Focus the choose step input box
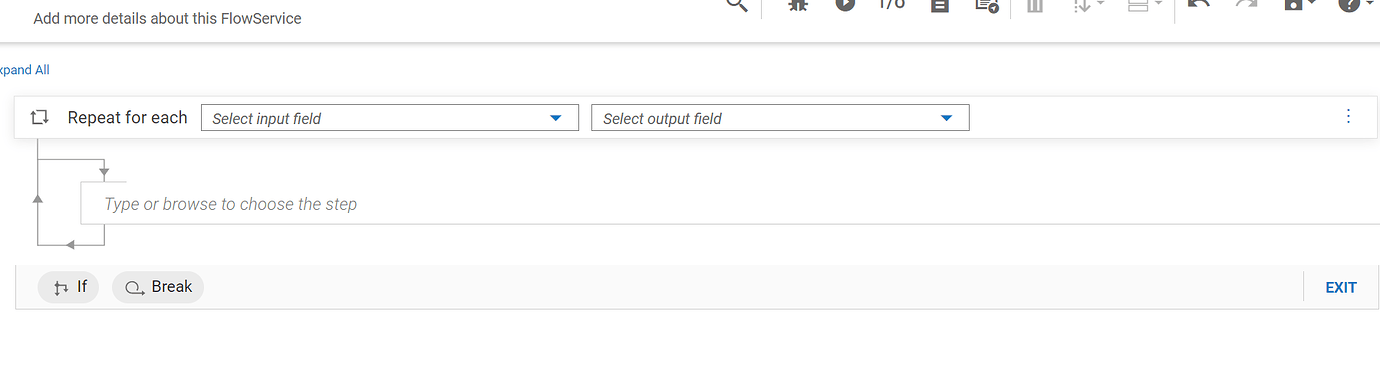Screen dimensions: 1380x380 point(730,204)
